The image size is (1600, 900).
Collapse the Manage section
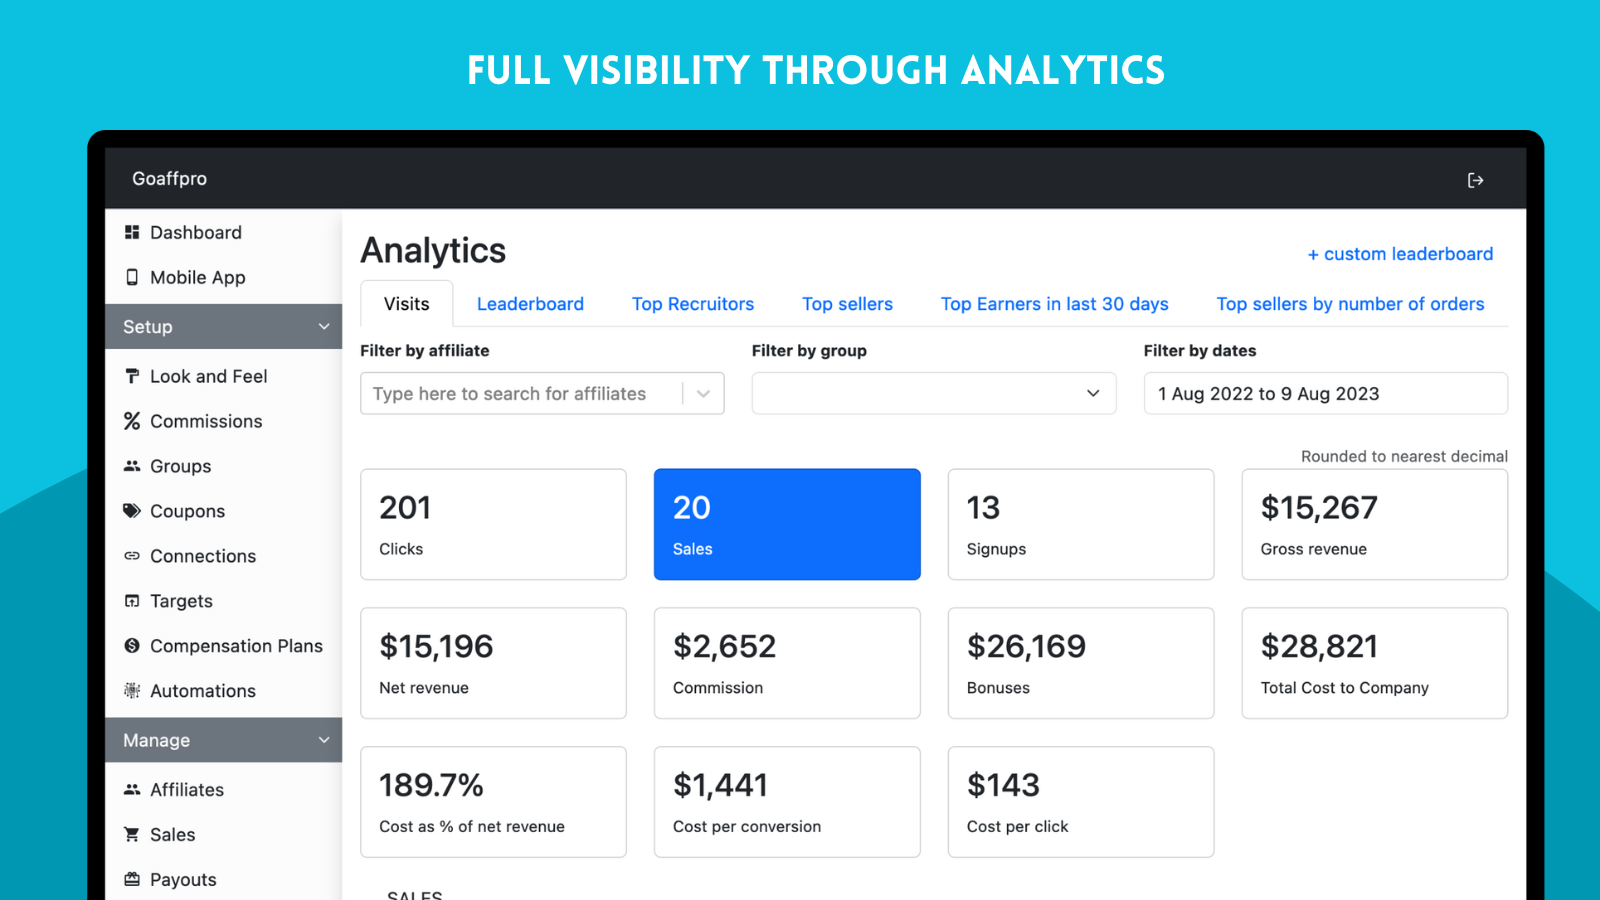point(323,740)
